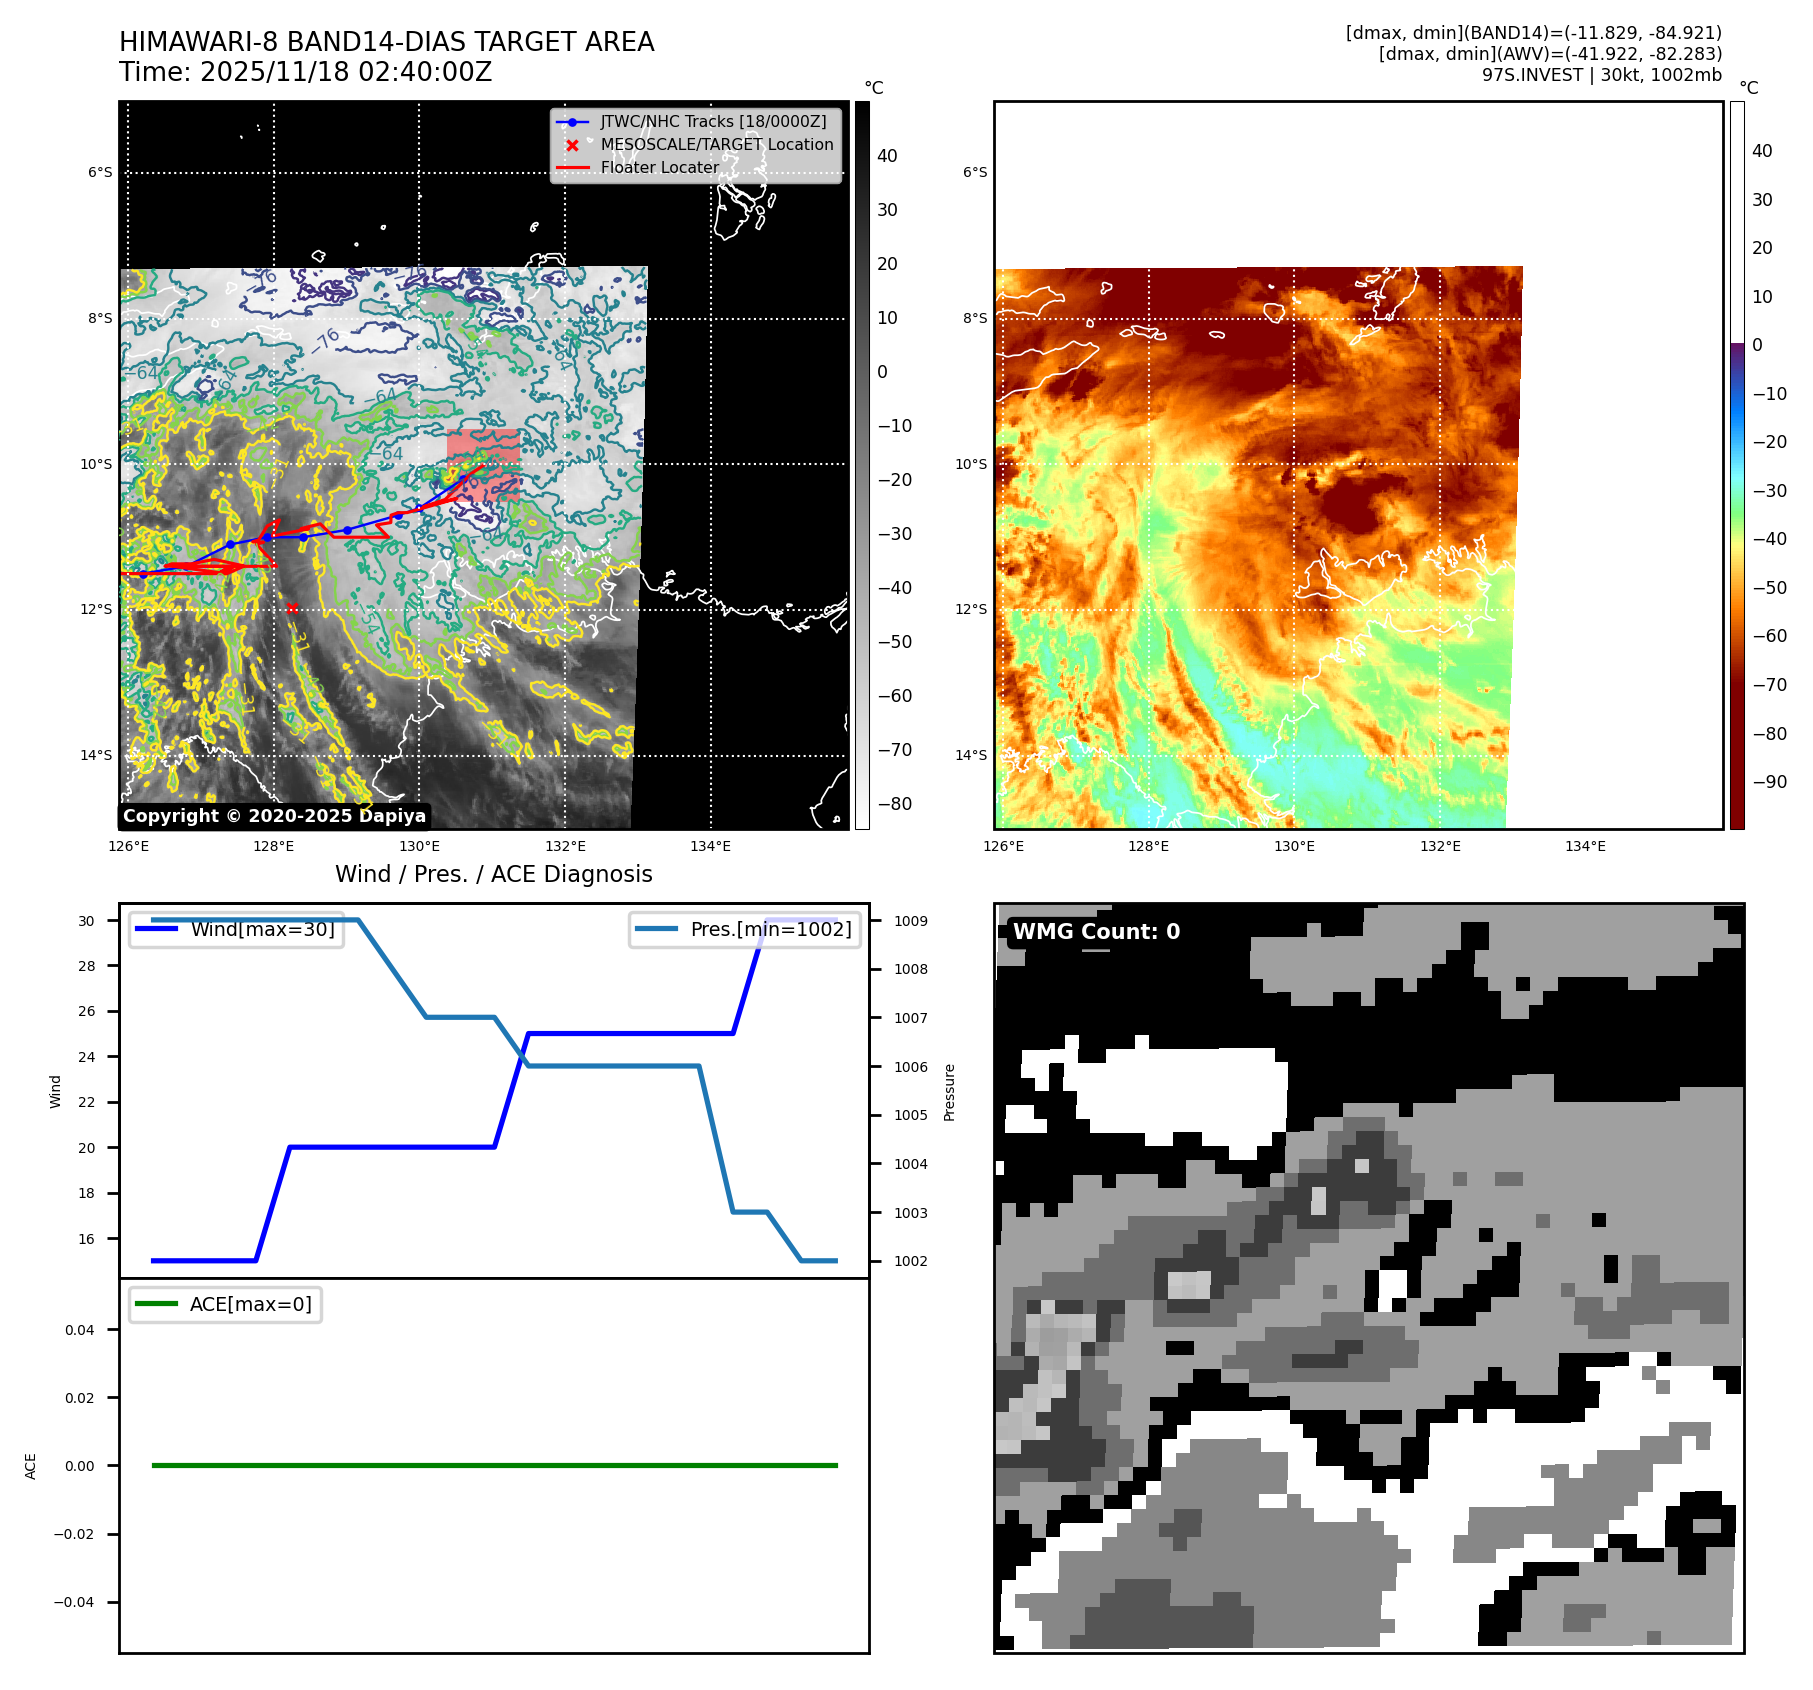This screenshot has width=1813, height=1690.
Task: Click the Copyright 2020-2025 Dapiya text
Action: (x=274, y=816)
